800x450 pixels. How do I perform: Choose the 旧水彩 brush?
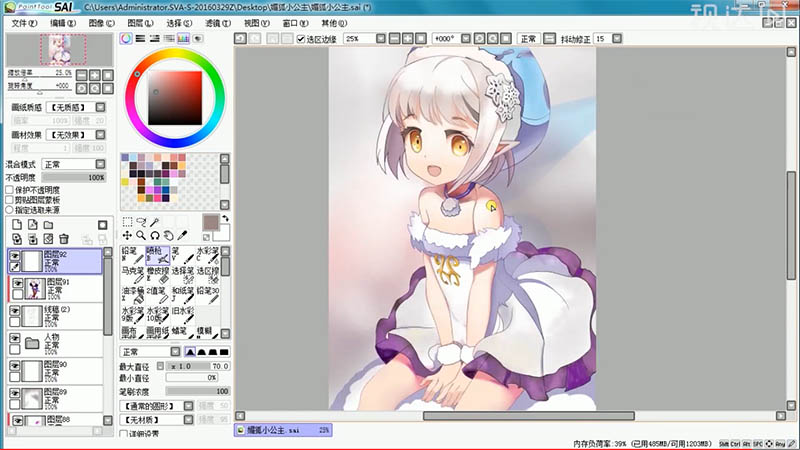183,314
